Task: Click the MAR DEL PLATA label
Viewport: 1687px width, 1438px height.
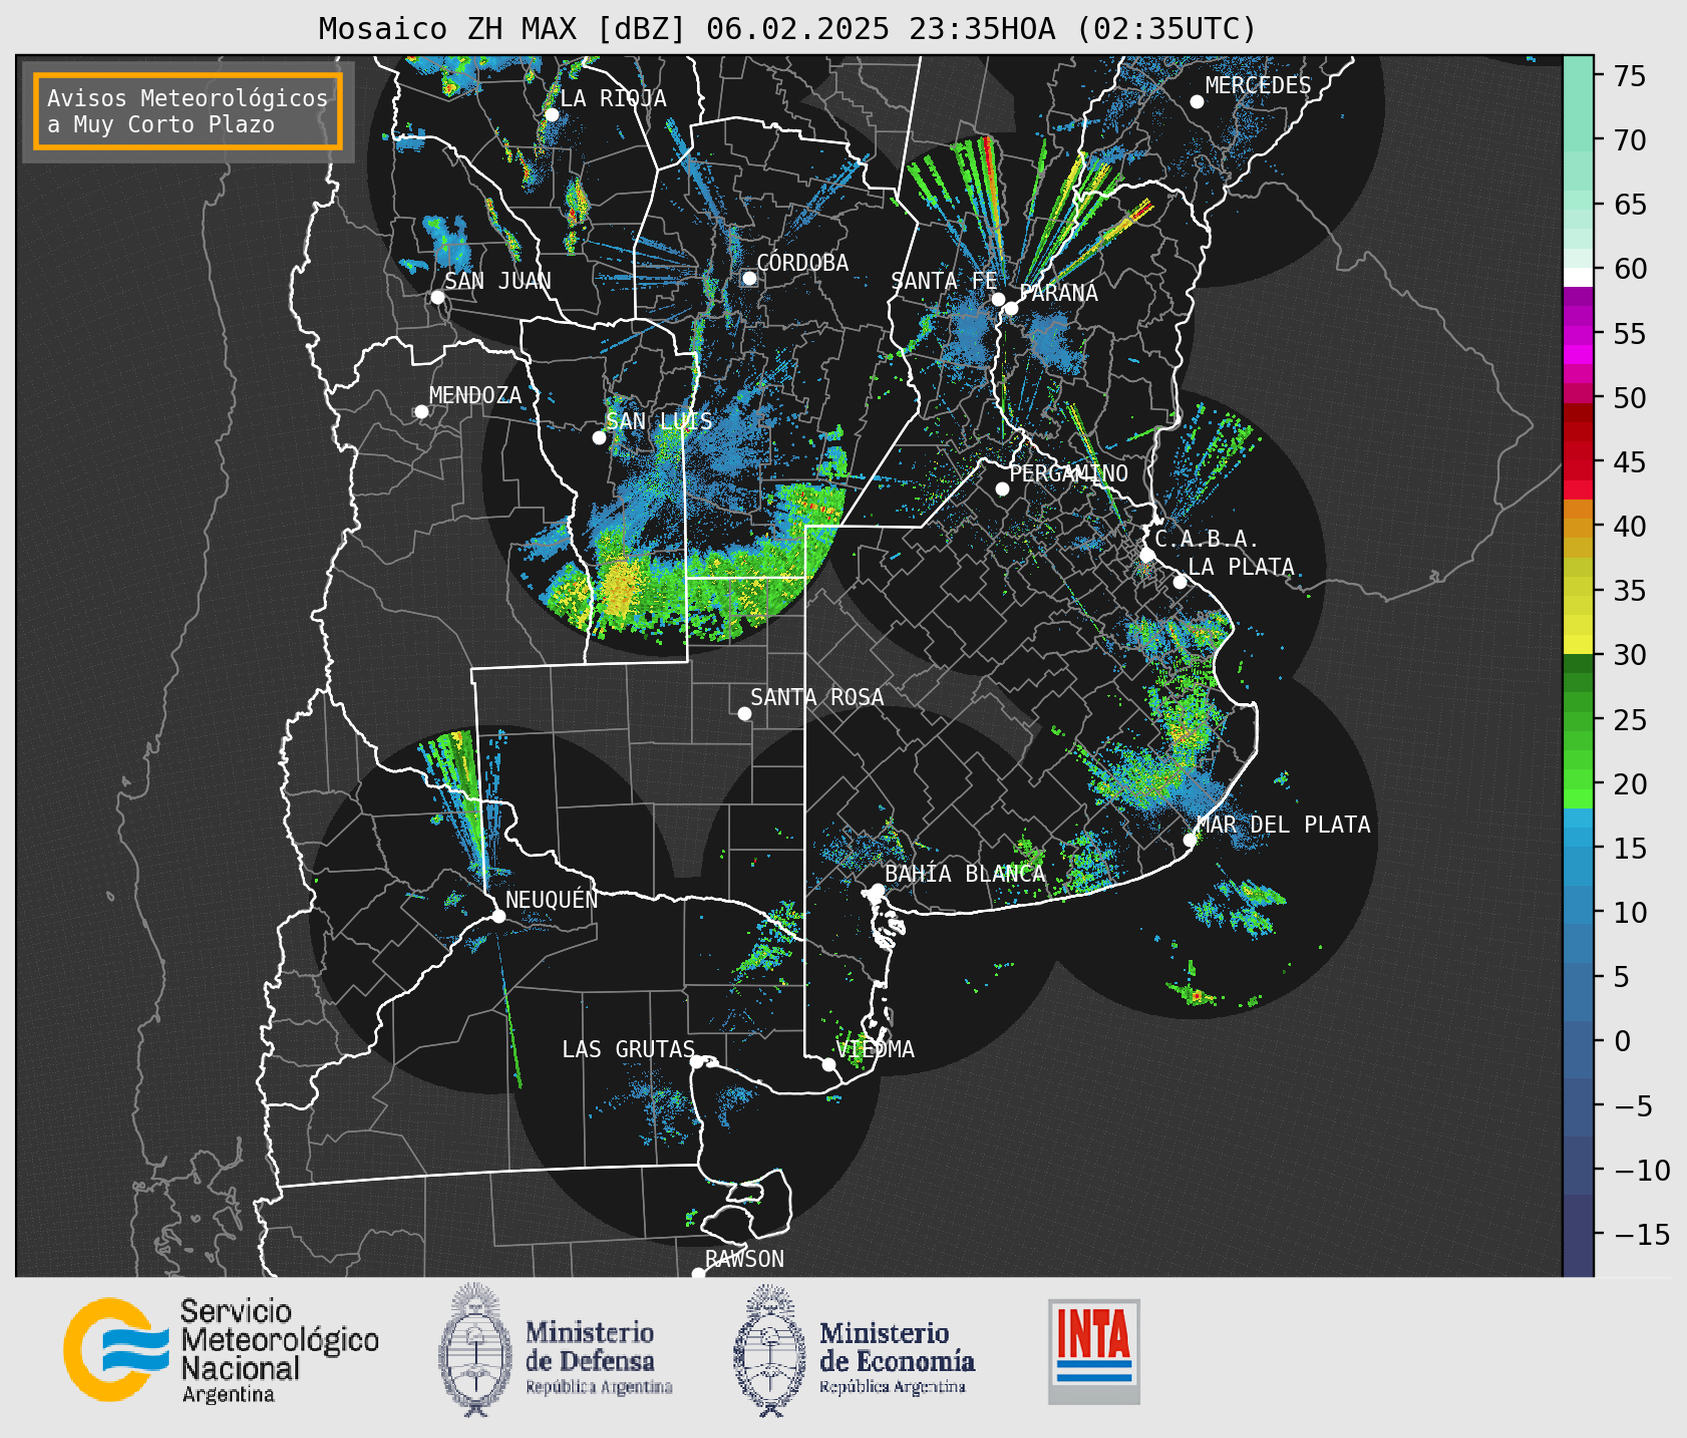Action: click(1283, 825)
